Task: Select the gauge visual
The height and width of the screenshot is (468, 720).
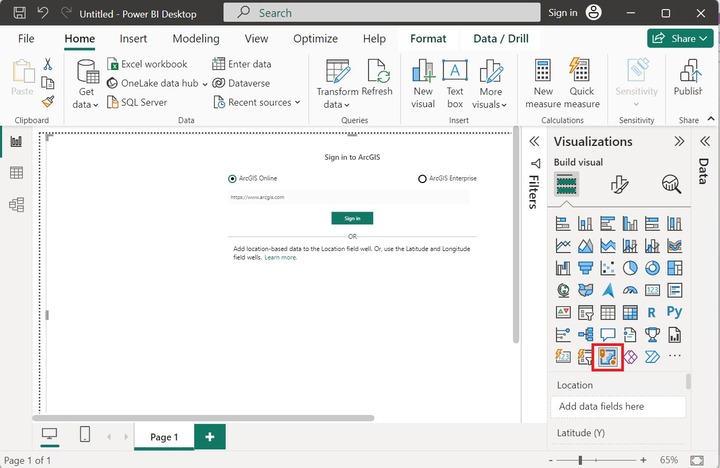Action: tap(630, 290)
